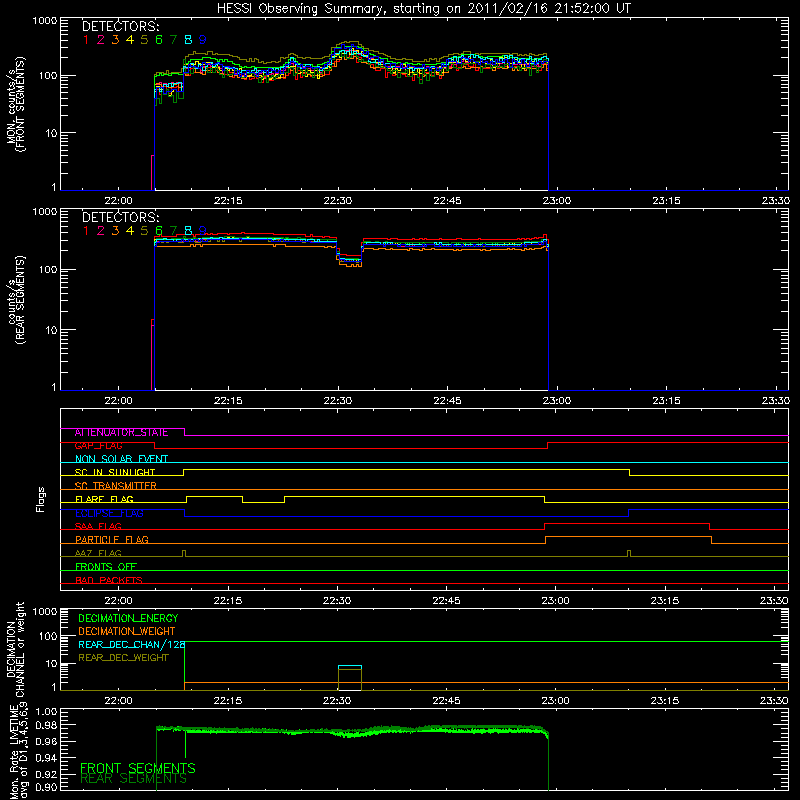This screenshot has height=800, width=800.
Task: Click DETECTORS: label in rear segments plot
Action: (120, 217)
